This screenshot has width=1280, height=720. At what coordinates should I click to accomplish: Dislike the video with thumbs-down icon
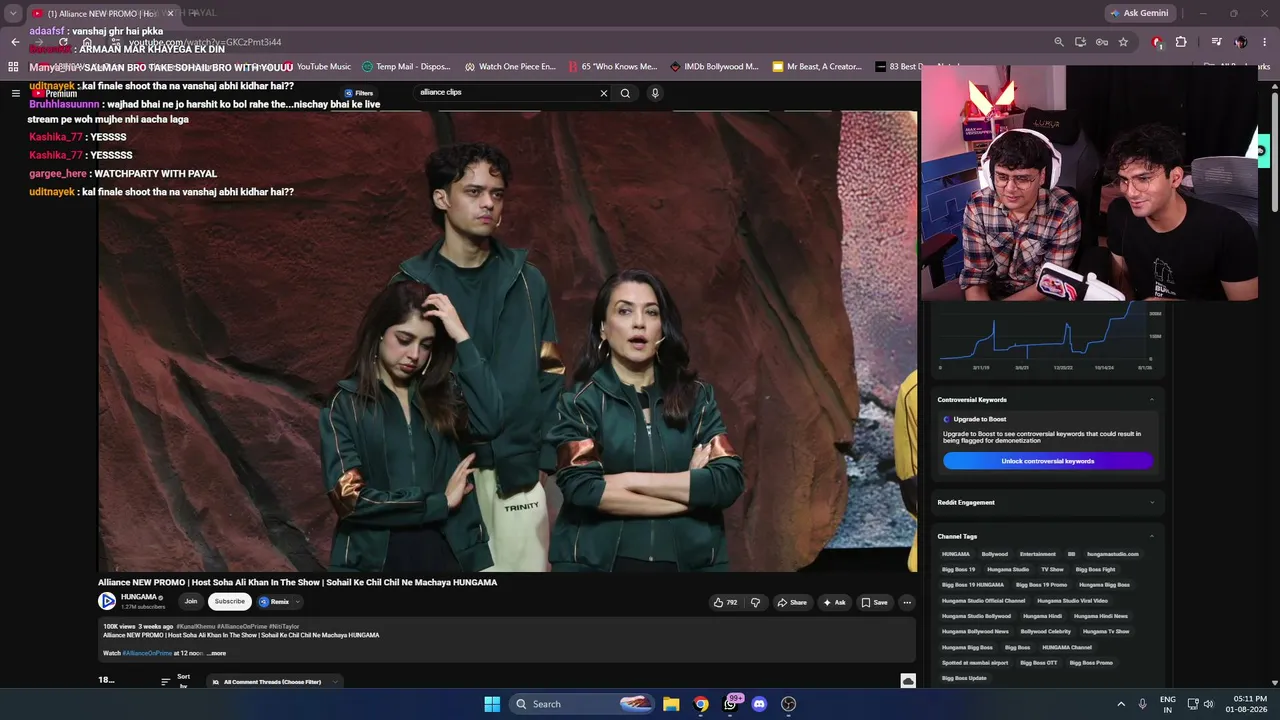point(755,602)
